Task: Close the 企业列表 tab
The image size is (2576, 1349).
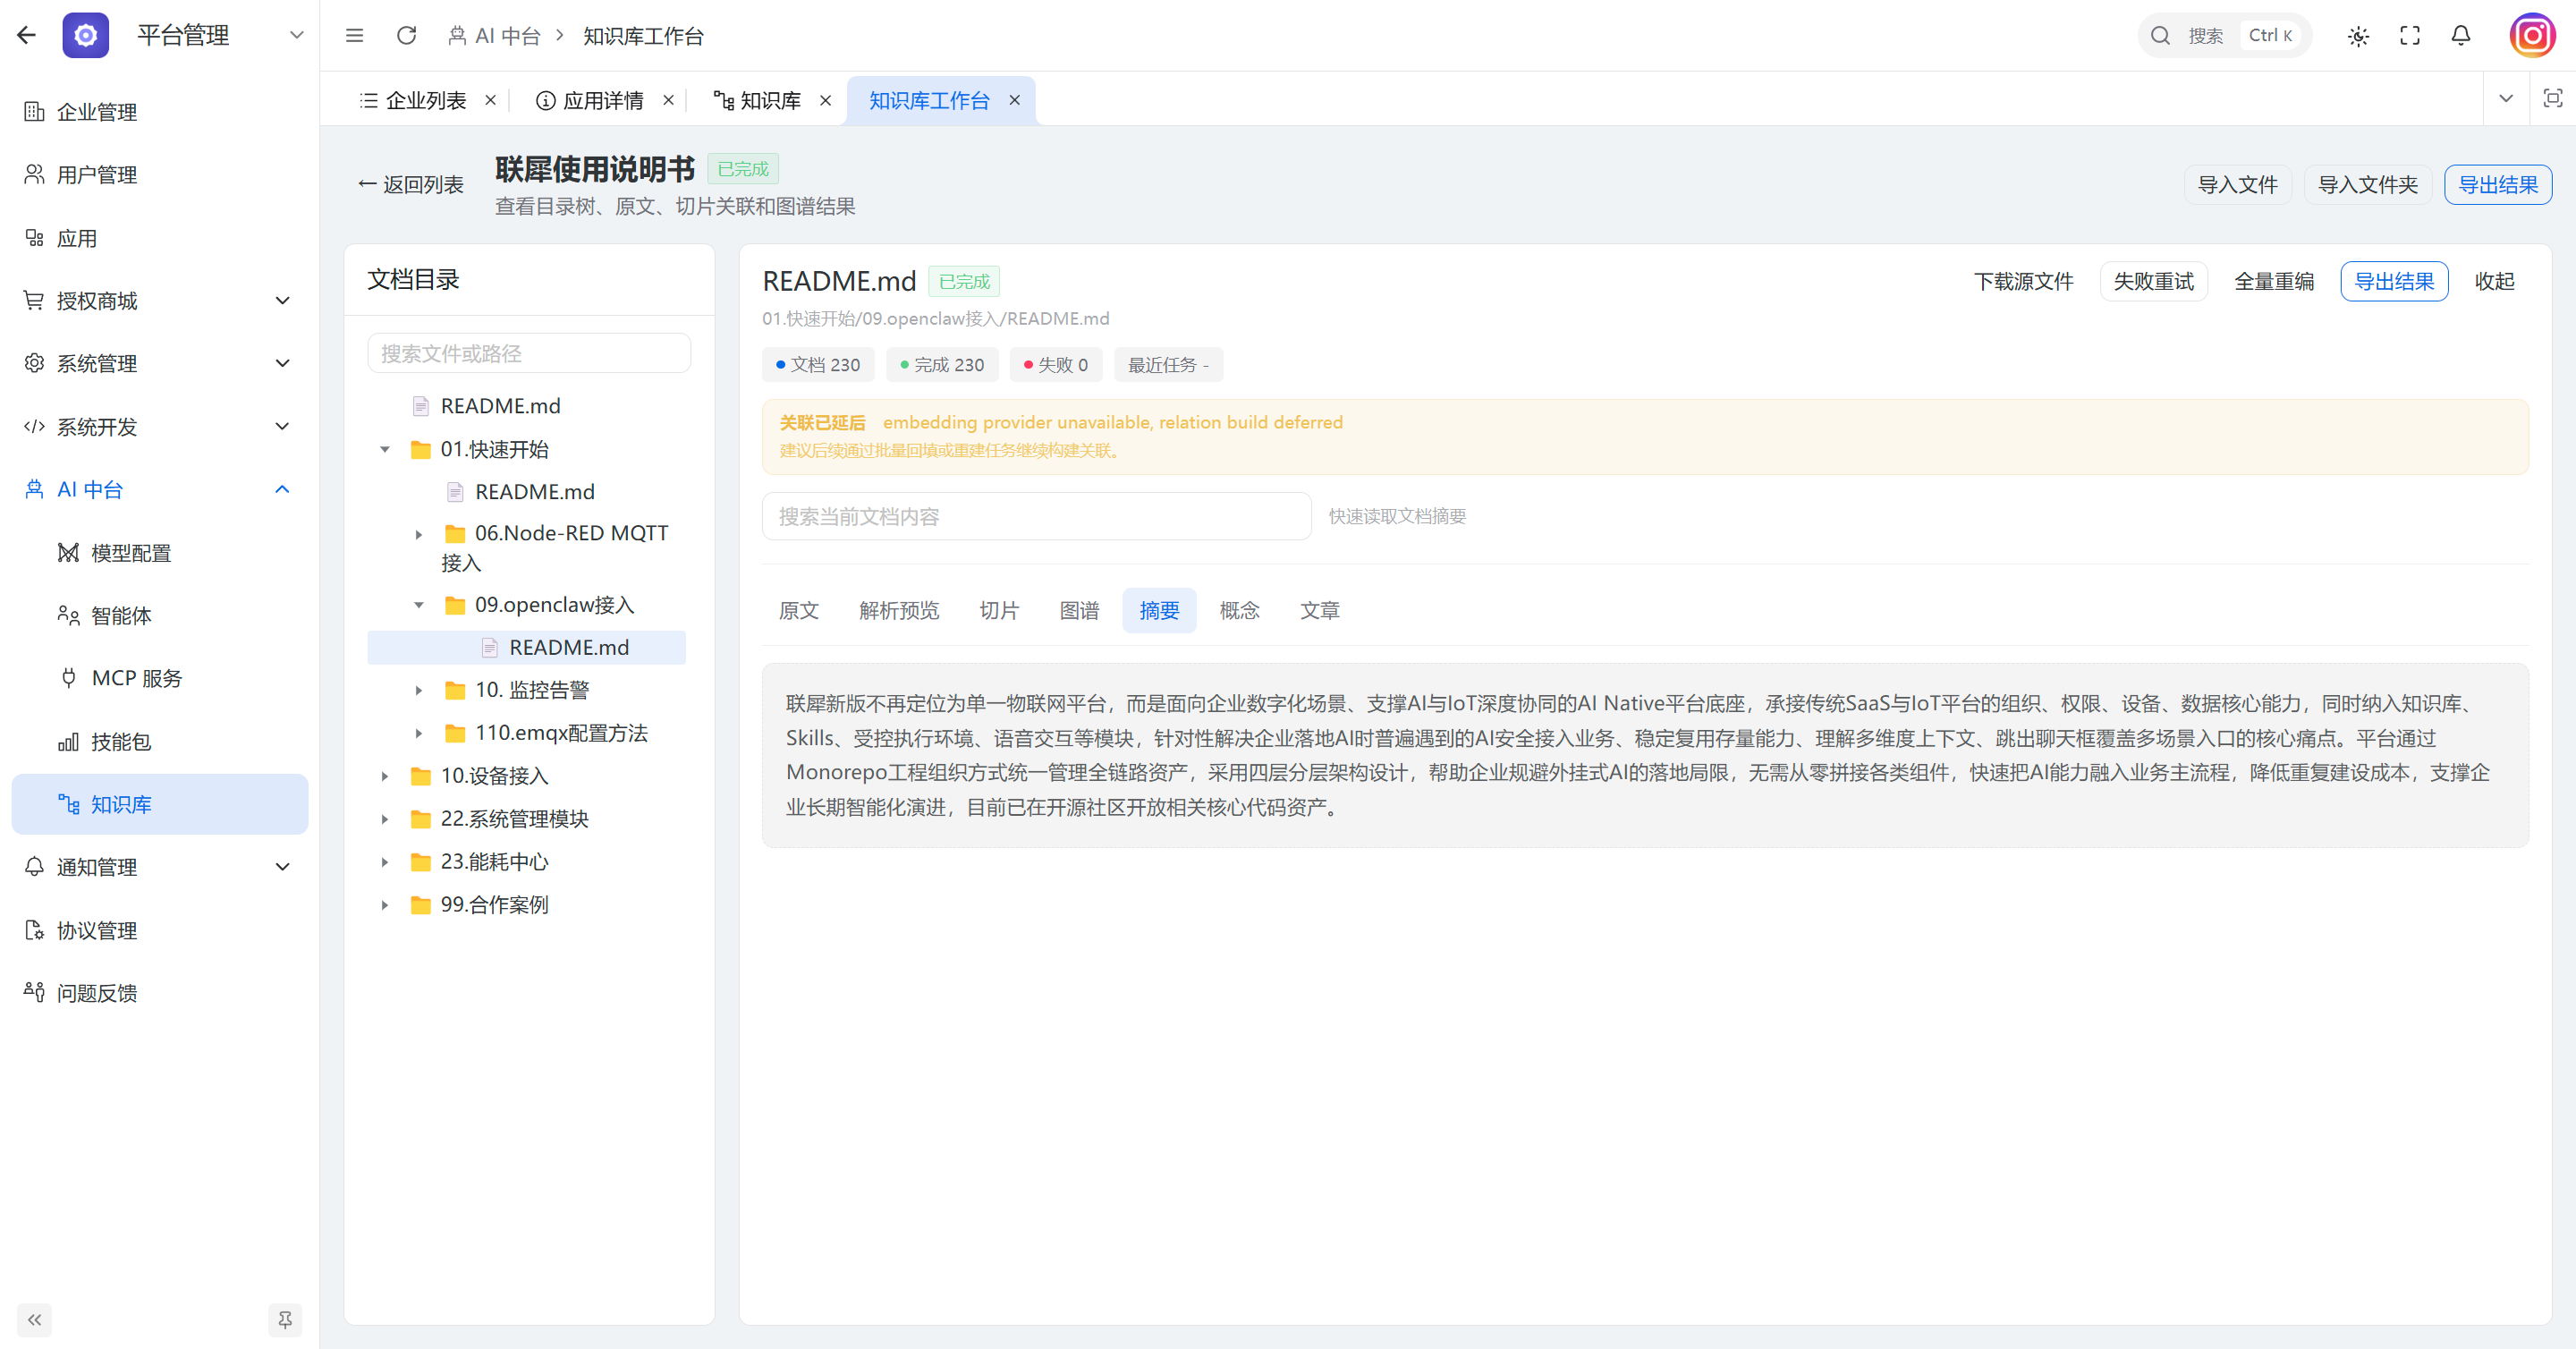Action: [490, 100]
